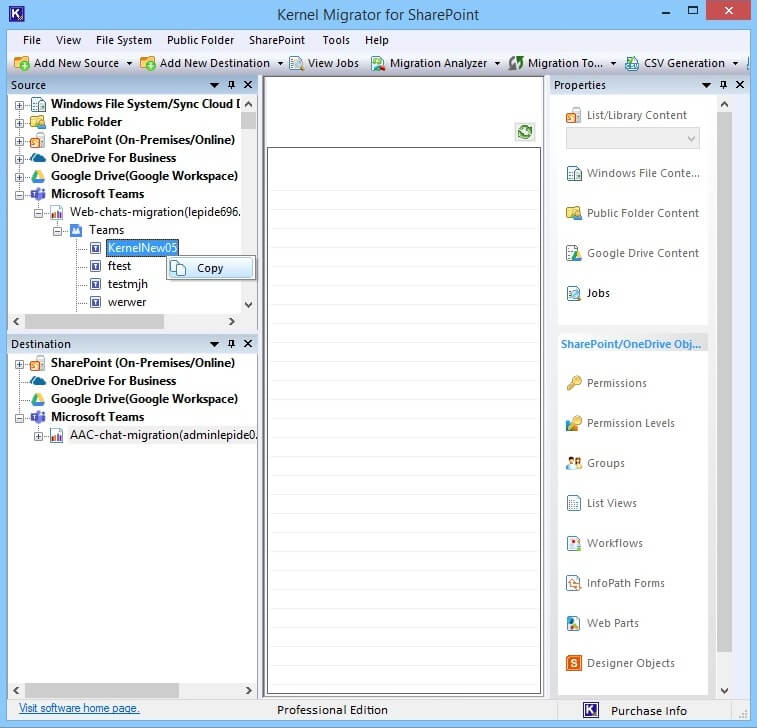The height and width of the screenshot is (728, 757).
Task: Click the Groups icon in Properties
Action: (574, 463)
